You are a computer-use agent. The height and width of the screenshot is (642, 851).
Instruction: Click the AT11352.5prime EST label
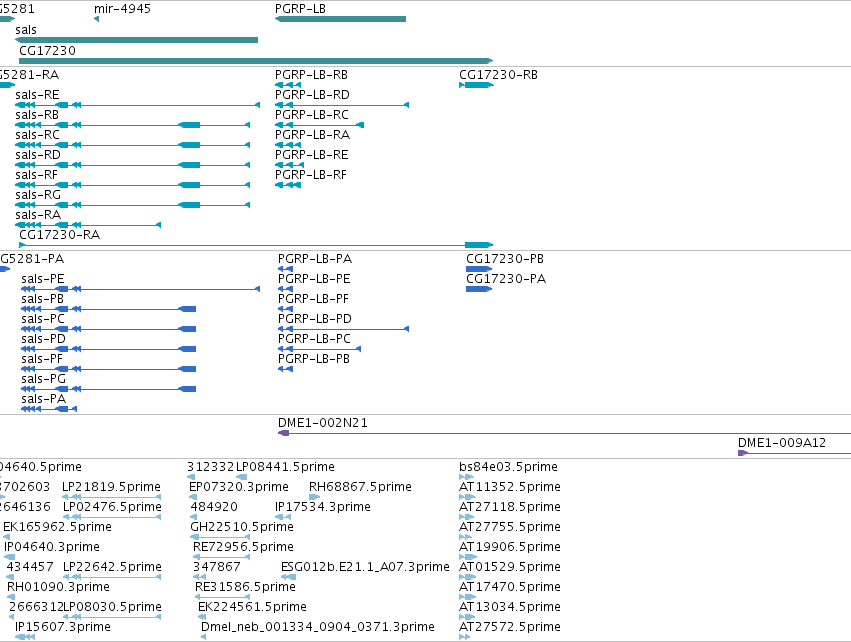[510, 487]
